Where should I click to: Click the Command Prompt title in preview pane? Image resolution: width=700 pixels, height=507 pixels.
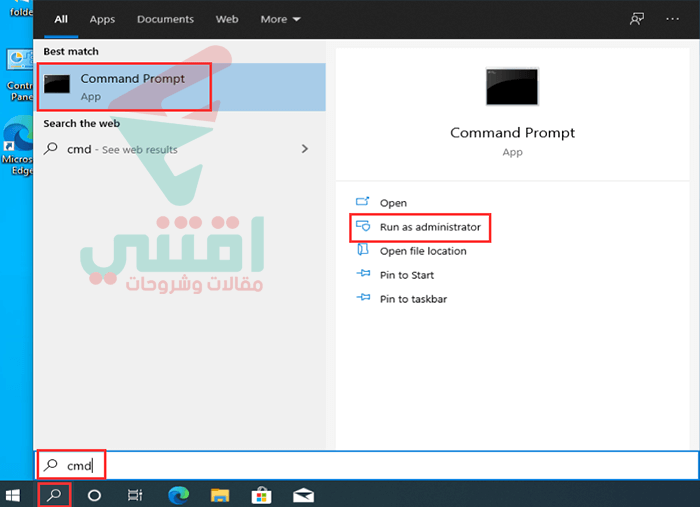(512, 133)
